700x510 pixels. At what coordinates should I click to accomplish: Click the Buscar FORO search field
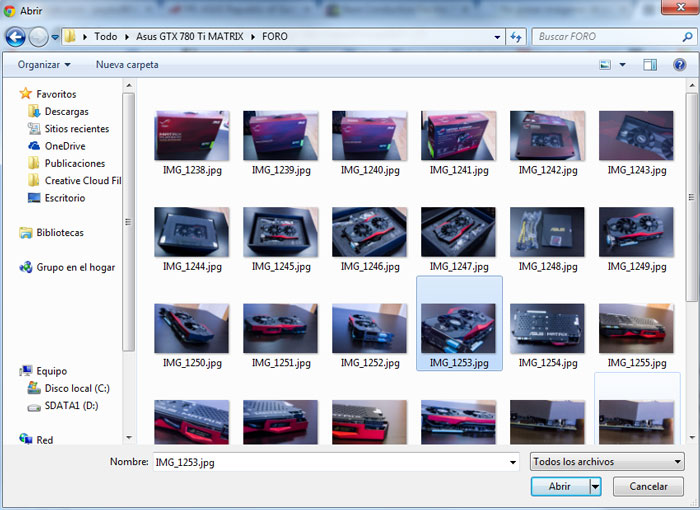600,37
